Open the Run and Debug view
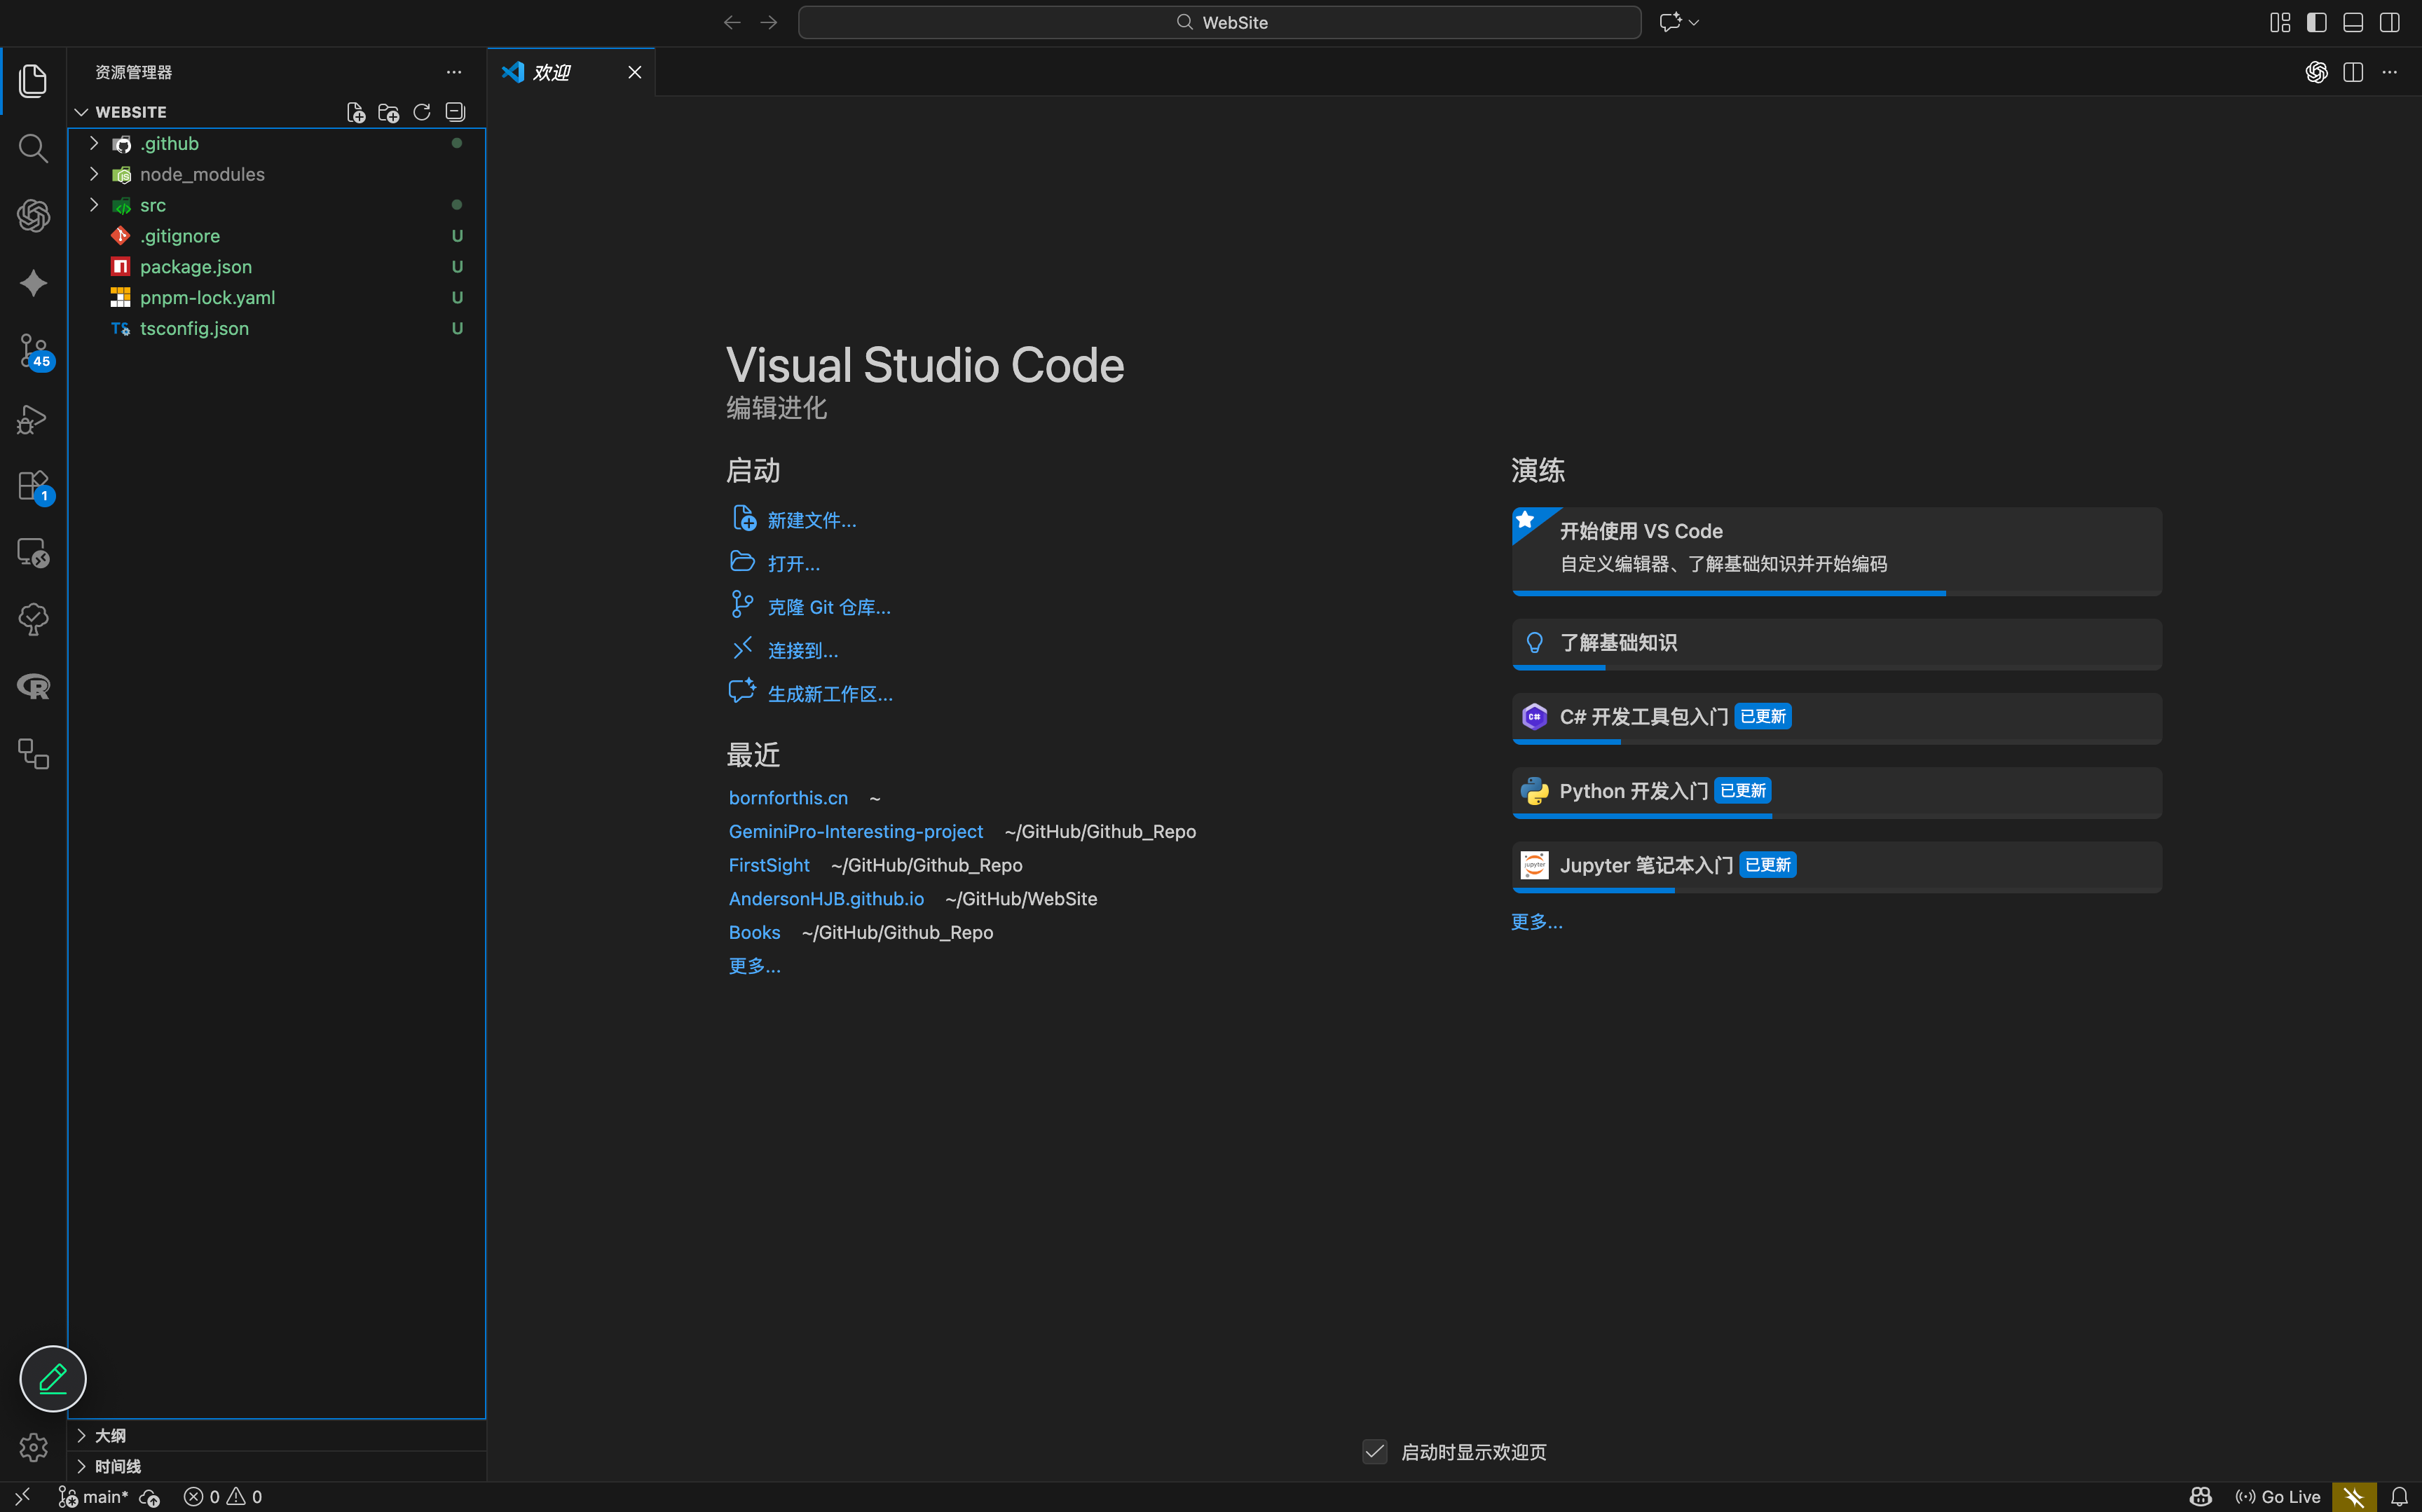Screen dimensions: 2422x1512 [33, 419]
